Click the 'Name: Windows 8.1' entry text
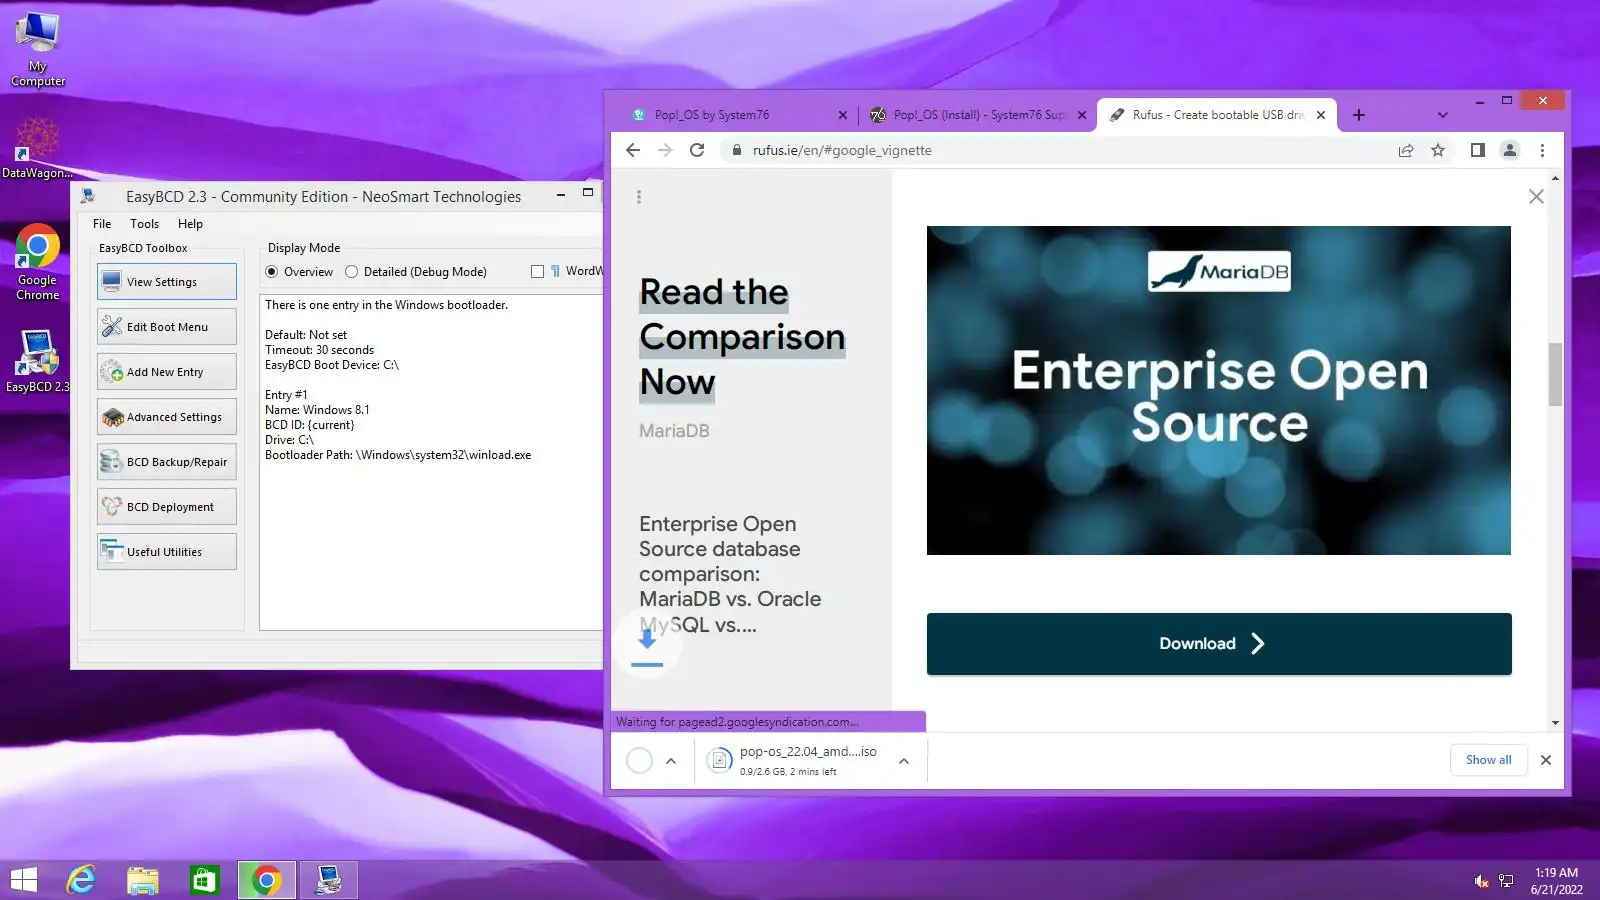The height and width of the screenshot is (900, 1600). [x=317, y=410]
